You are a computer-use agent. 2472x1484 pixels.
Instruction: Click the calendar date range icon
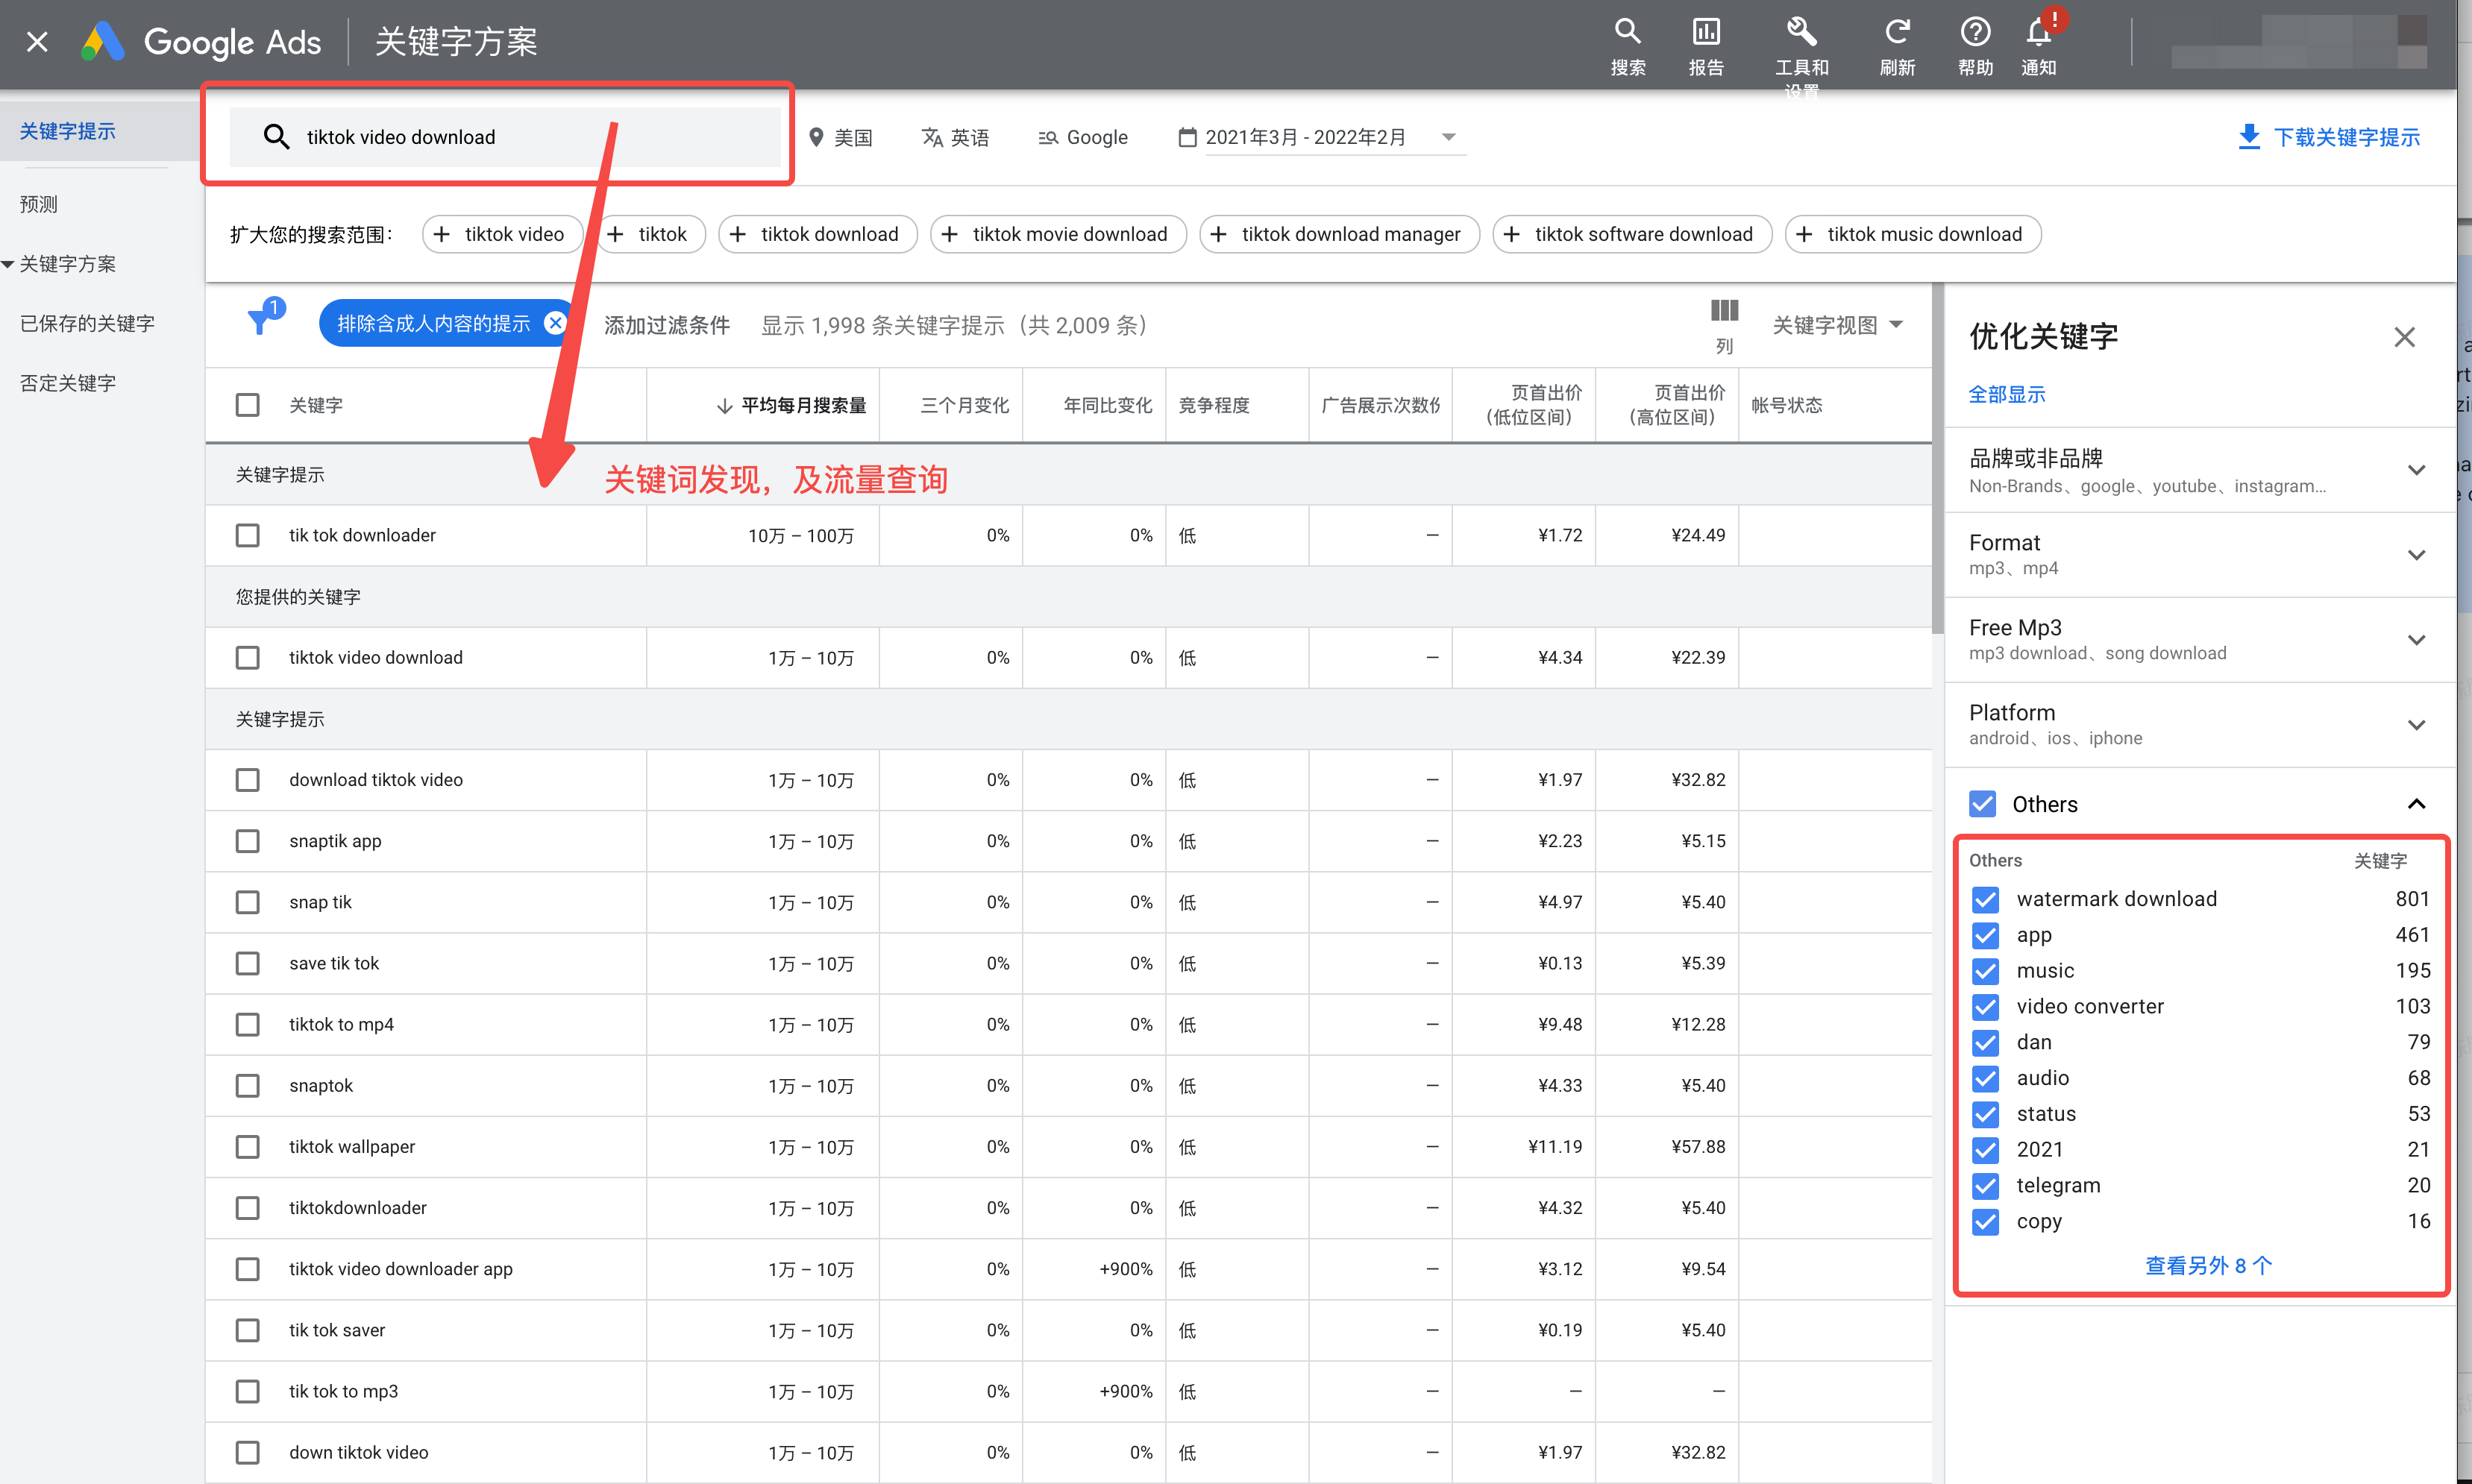[1187, 137]
